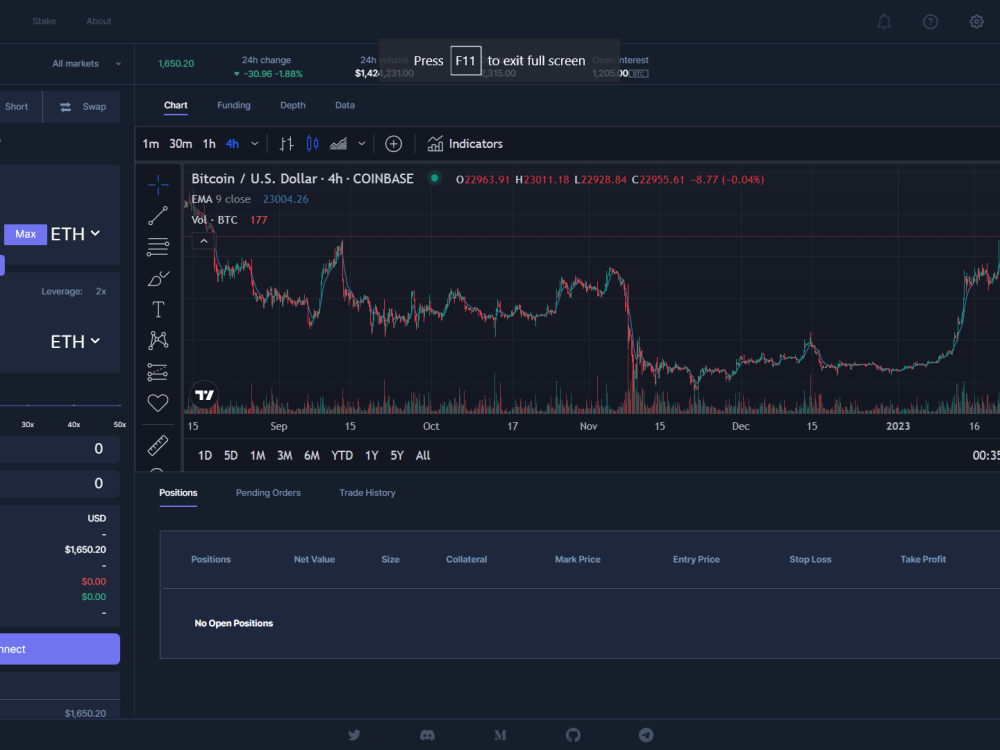Viewport: 1000px width, 750px height.
Task: Set chart range to 3M
Action: [x=284, y=456]
